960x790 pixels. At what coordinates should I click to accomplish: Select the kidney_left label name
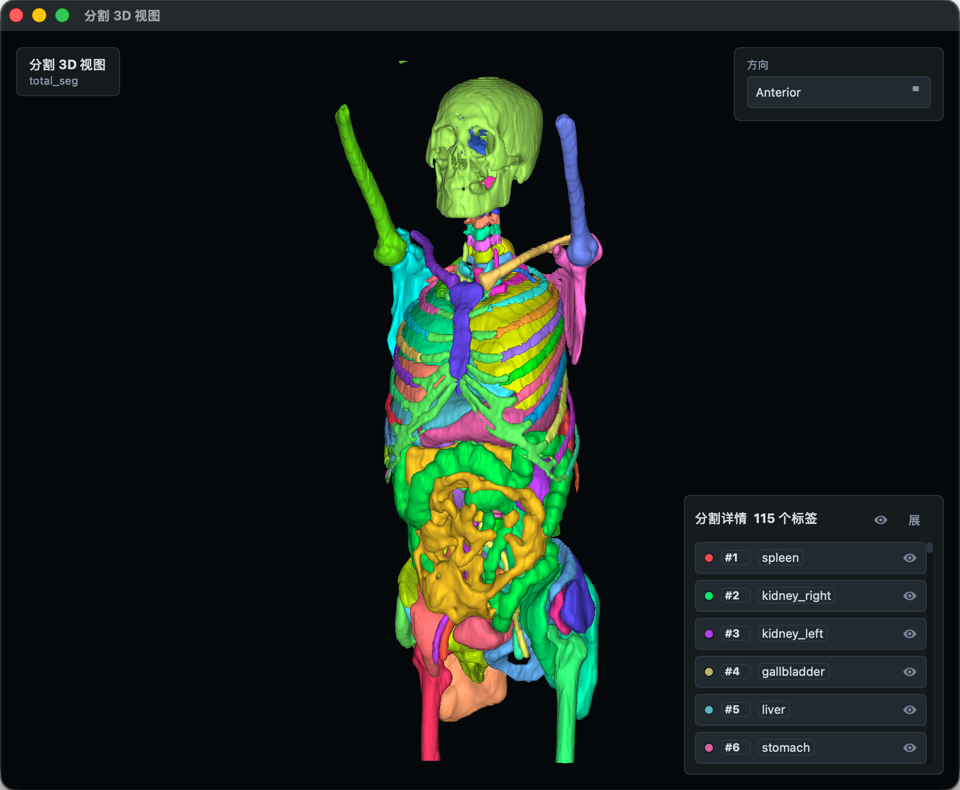click(x=792, y=634)
